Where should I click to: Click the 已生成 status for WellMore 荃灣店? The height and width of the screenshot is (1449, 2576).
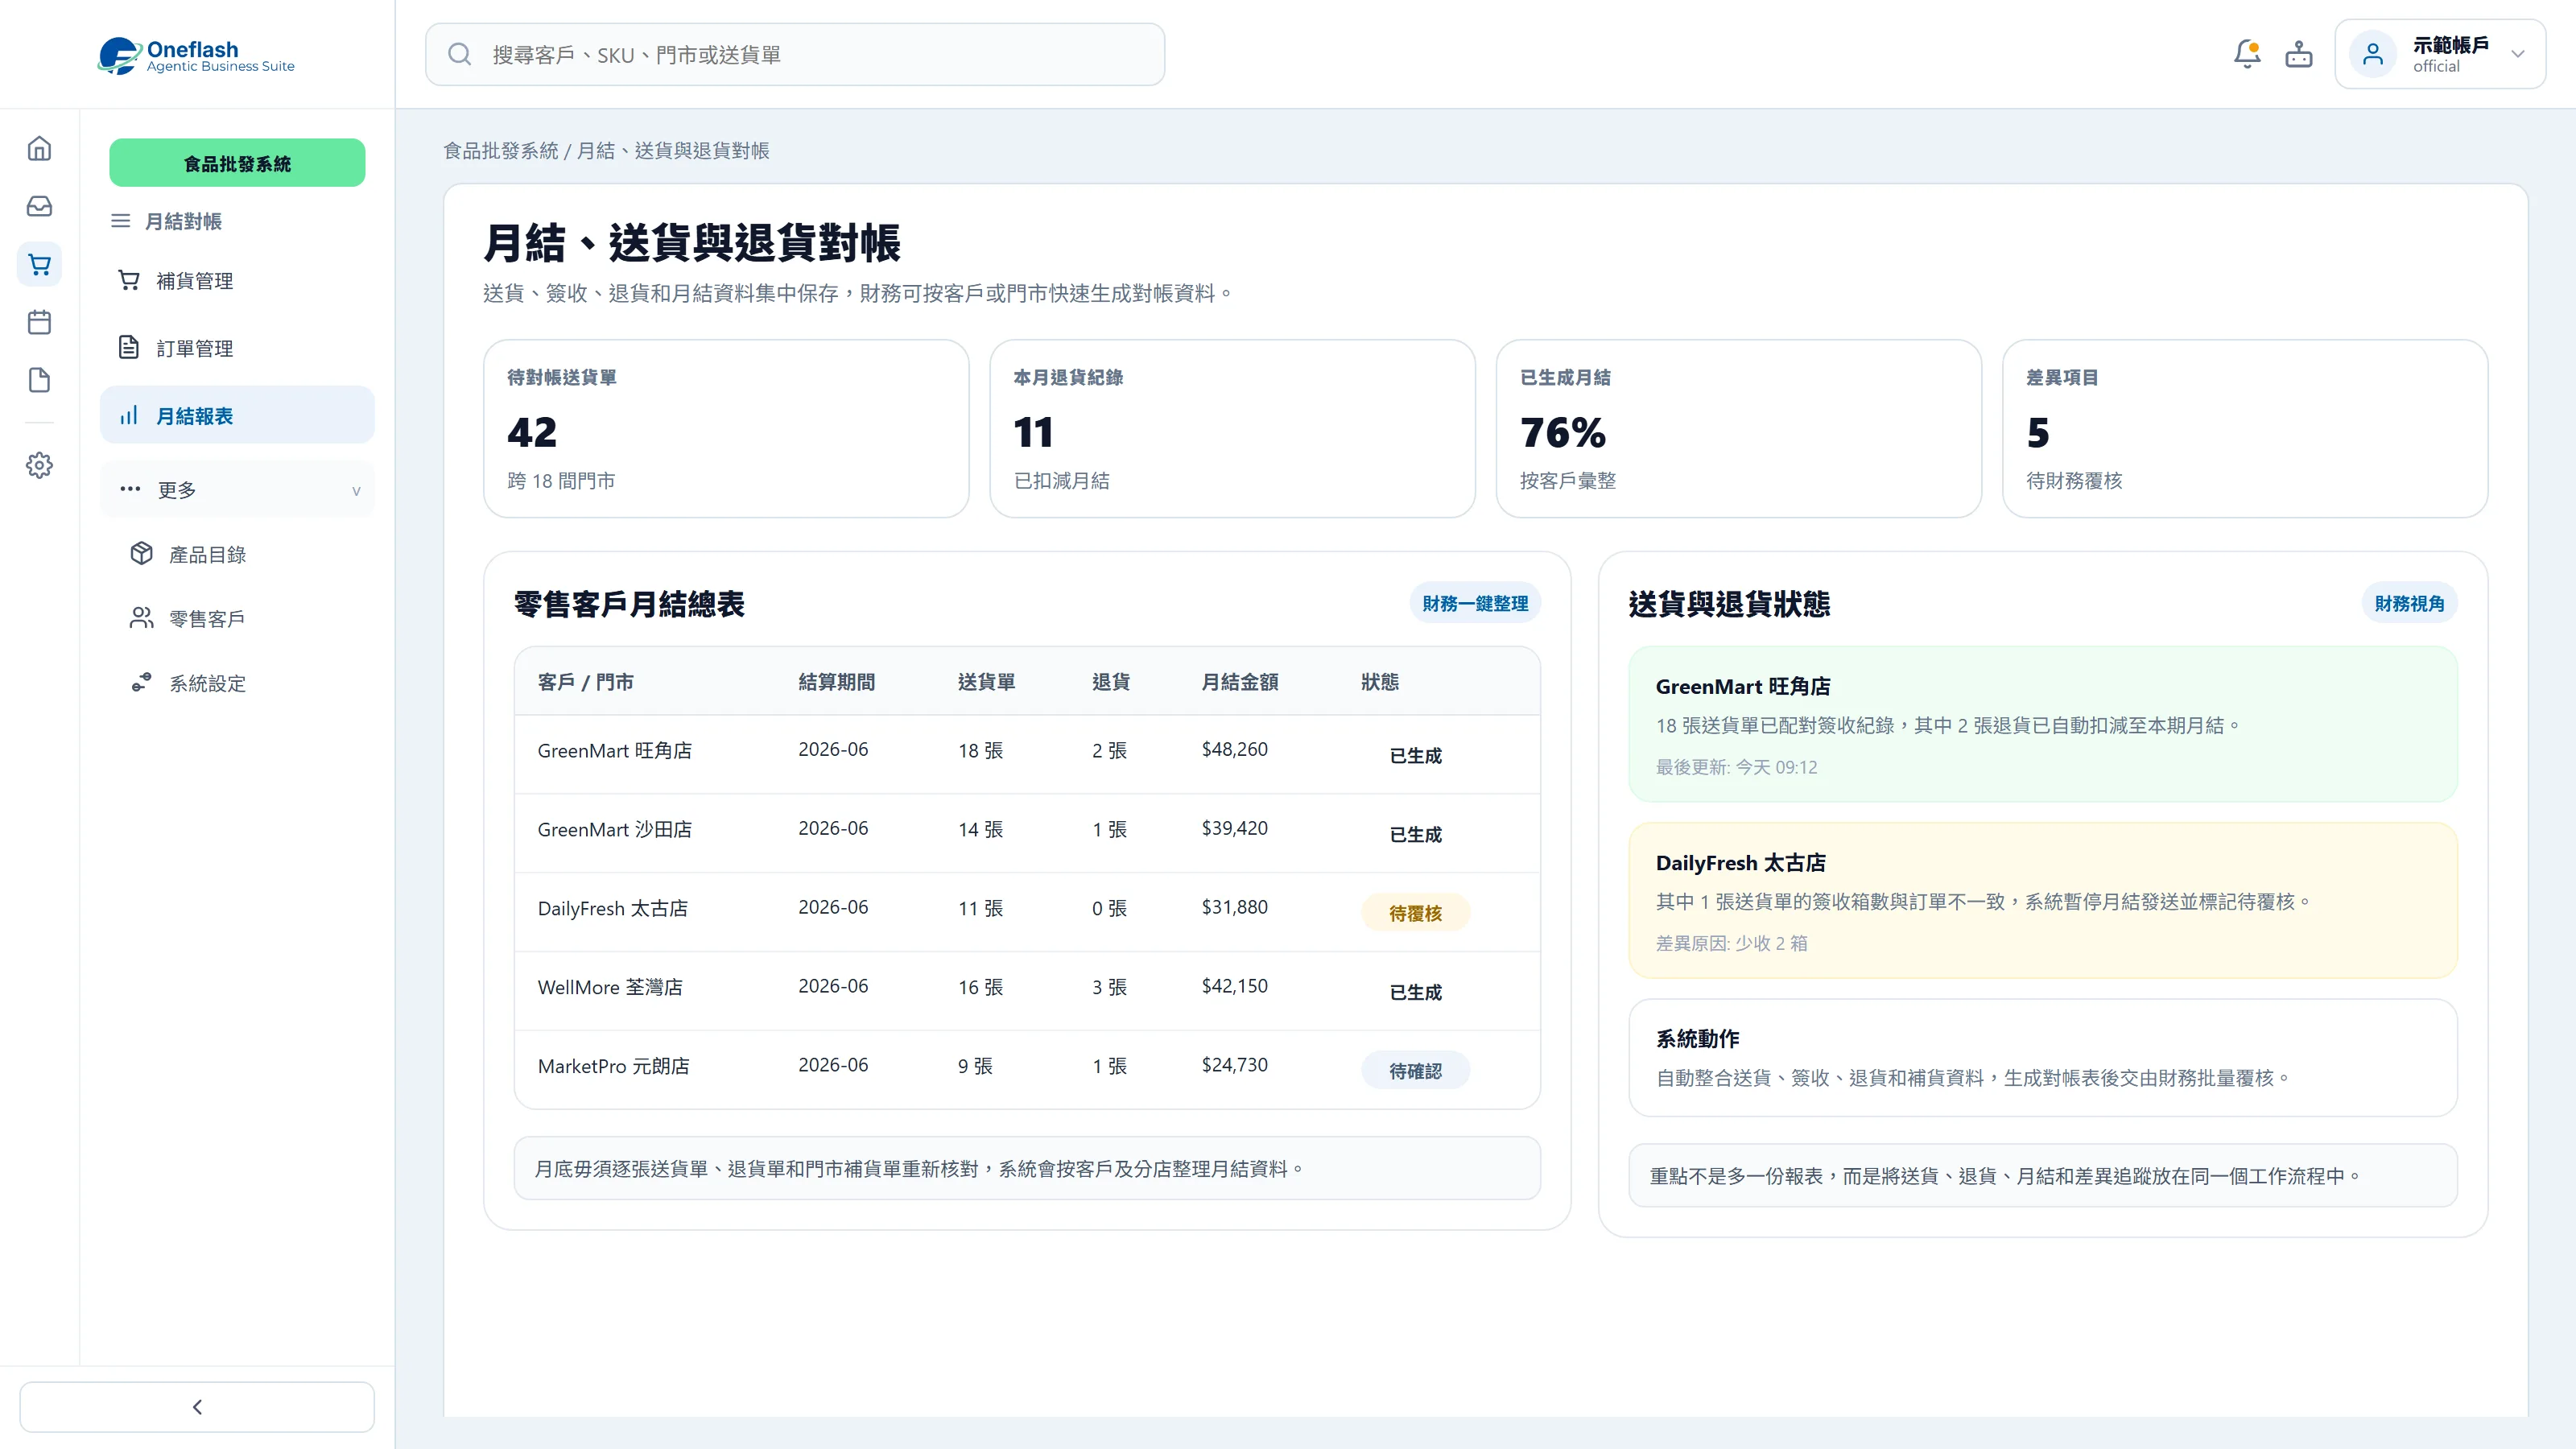[1415, 992]
